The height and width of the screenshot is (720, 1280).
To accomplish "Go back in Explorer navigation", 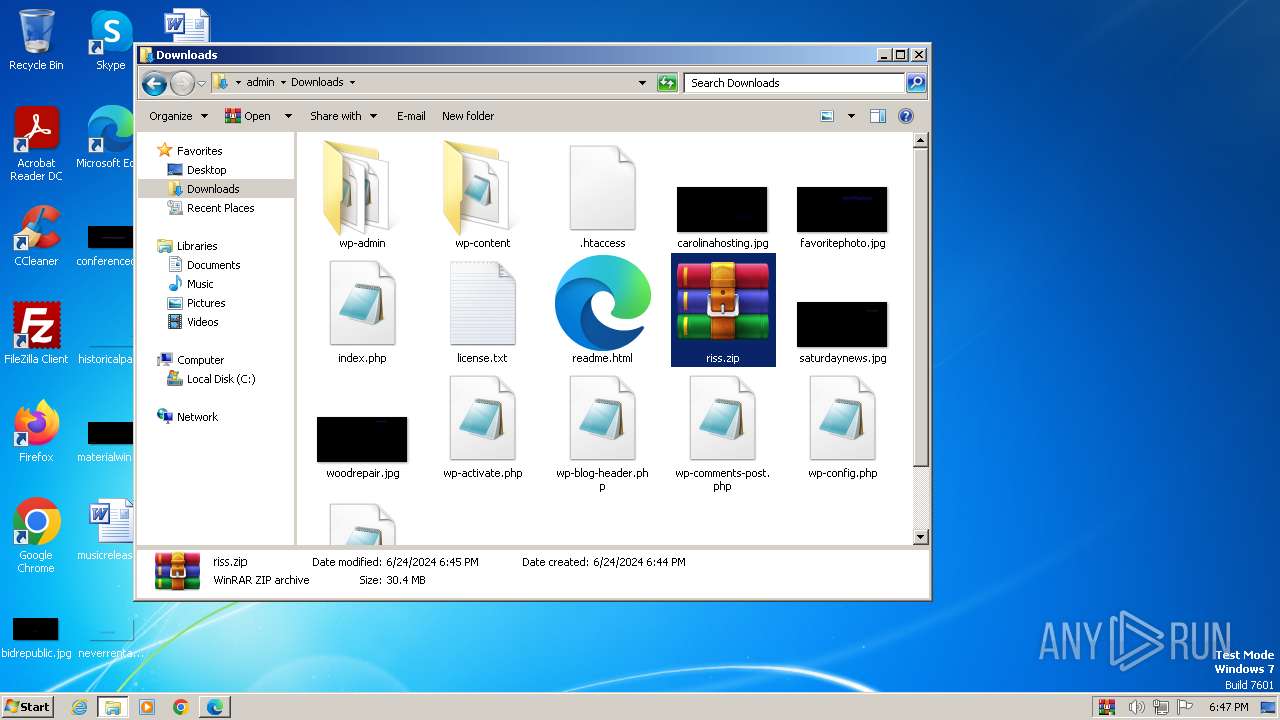I will click(154, 83).
